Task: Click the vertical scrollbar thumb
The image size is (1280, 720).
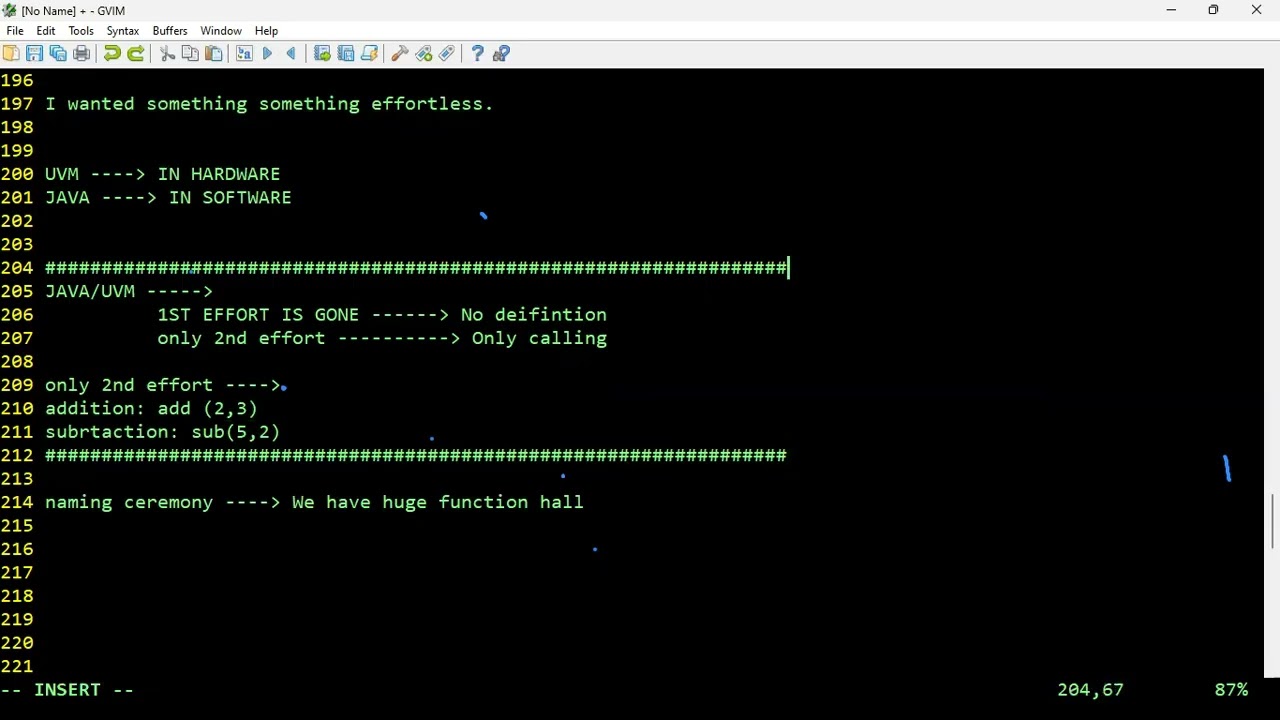Action: (1272, 521)
